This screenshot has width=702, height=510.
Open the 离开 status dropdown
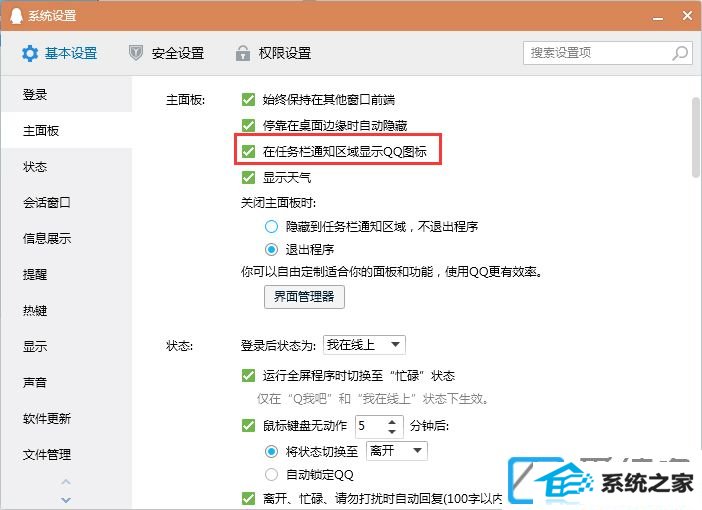(x=397, y=450)
